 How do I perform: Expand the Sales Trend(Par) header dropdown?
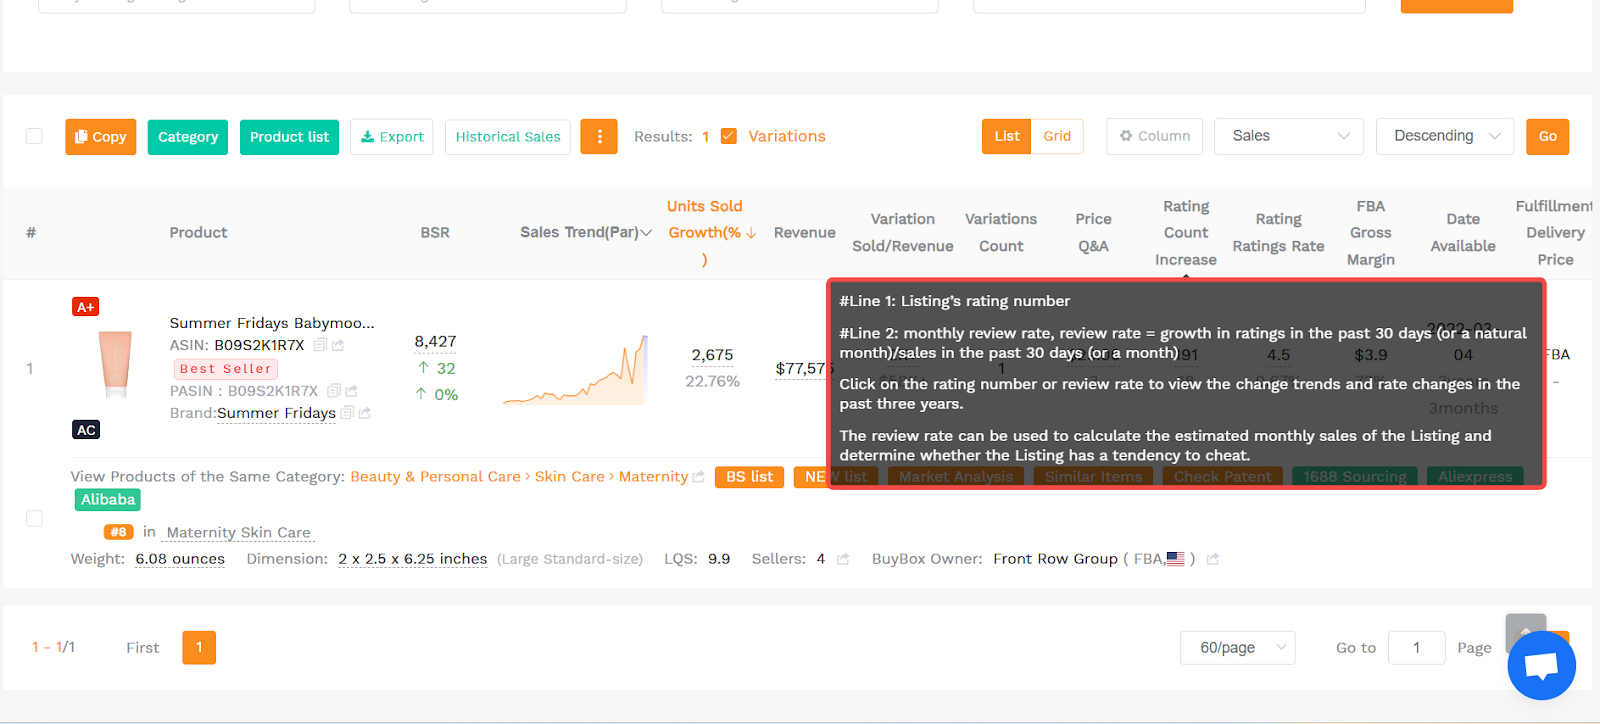[x=646, y=233]
